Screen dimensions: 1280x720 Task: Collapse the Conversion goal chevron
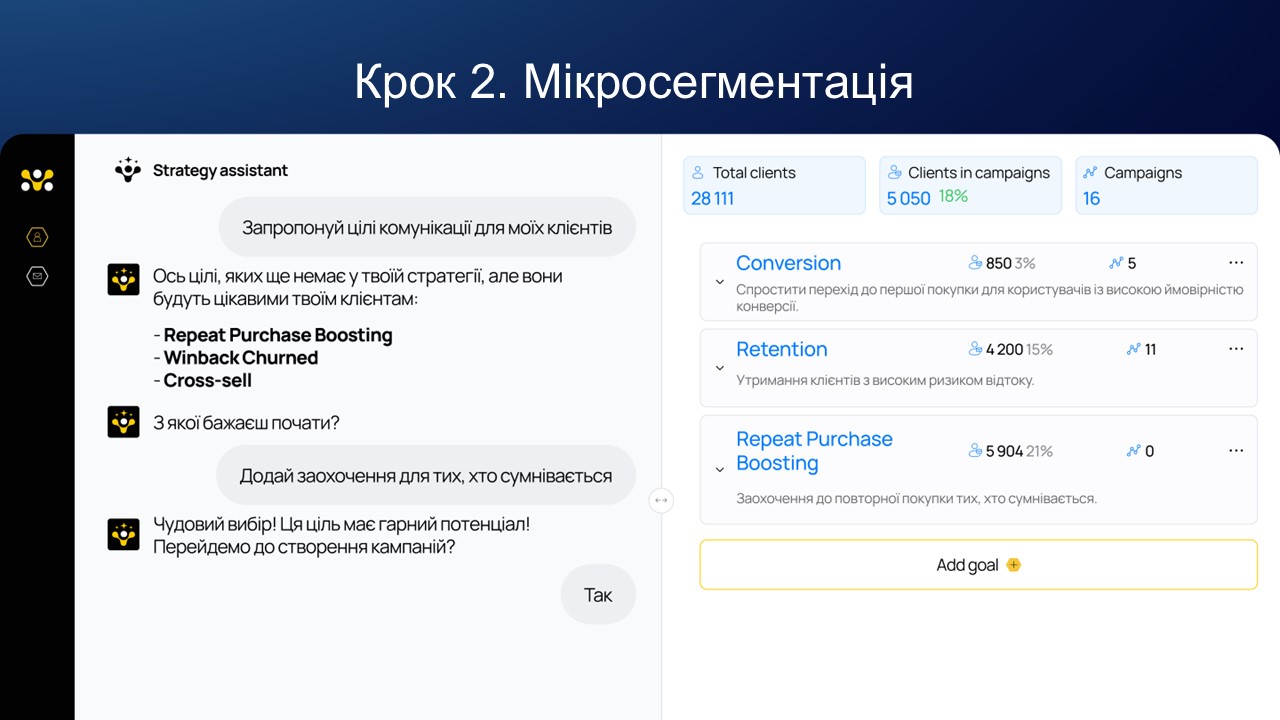pos(720,282)
